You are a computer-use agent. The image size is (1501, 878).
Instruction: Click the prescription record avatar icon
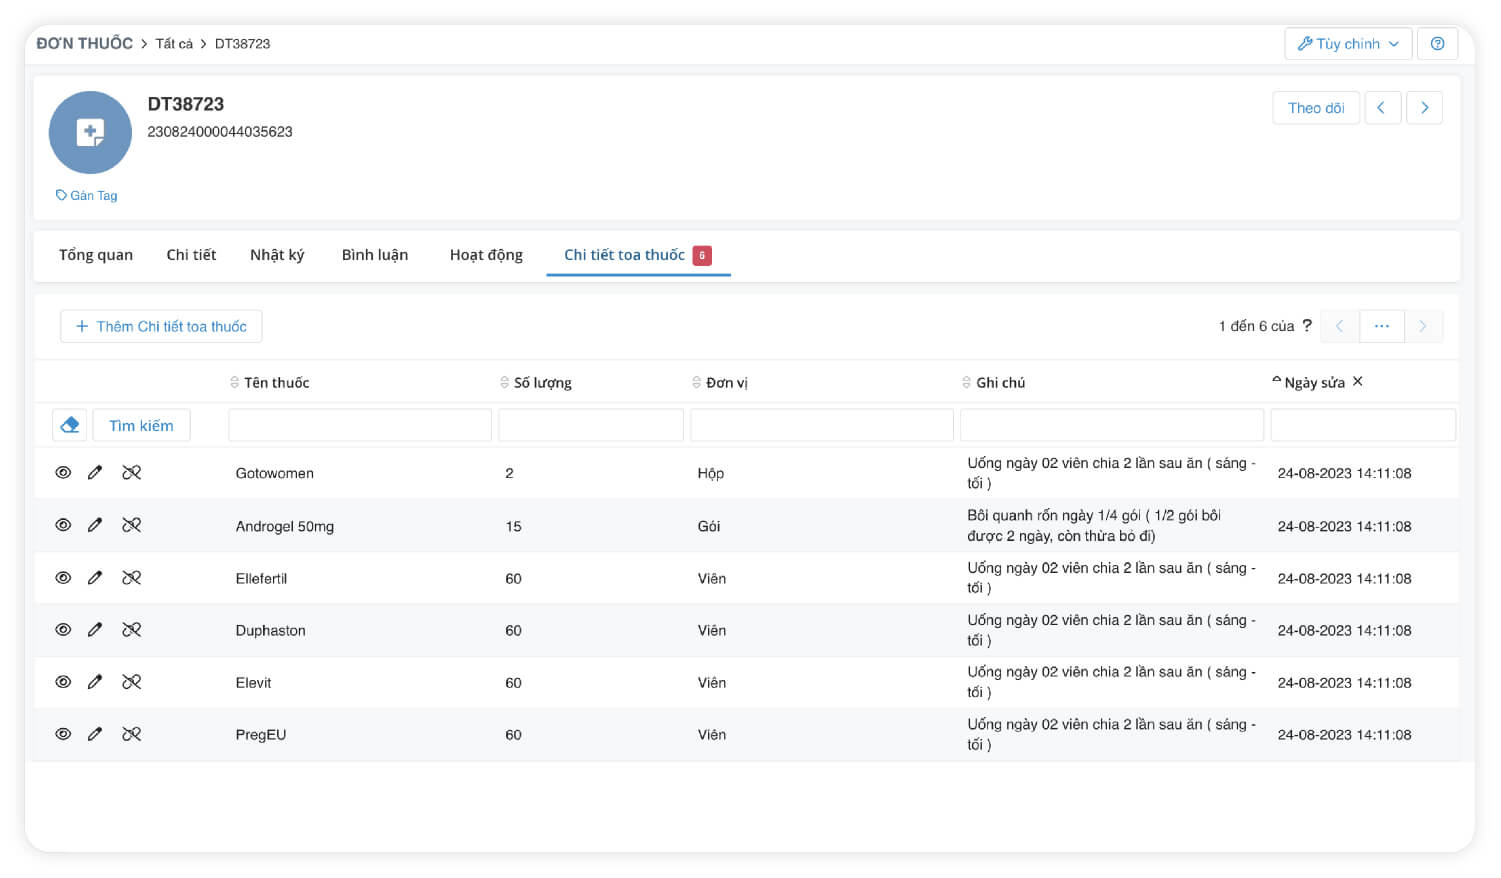coord(90,133)
